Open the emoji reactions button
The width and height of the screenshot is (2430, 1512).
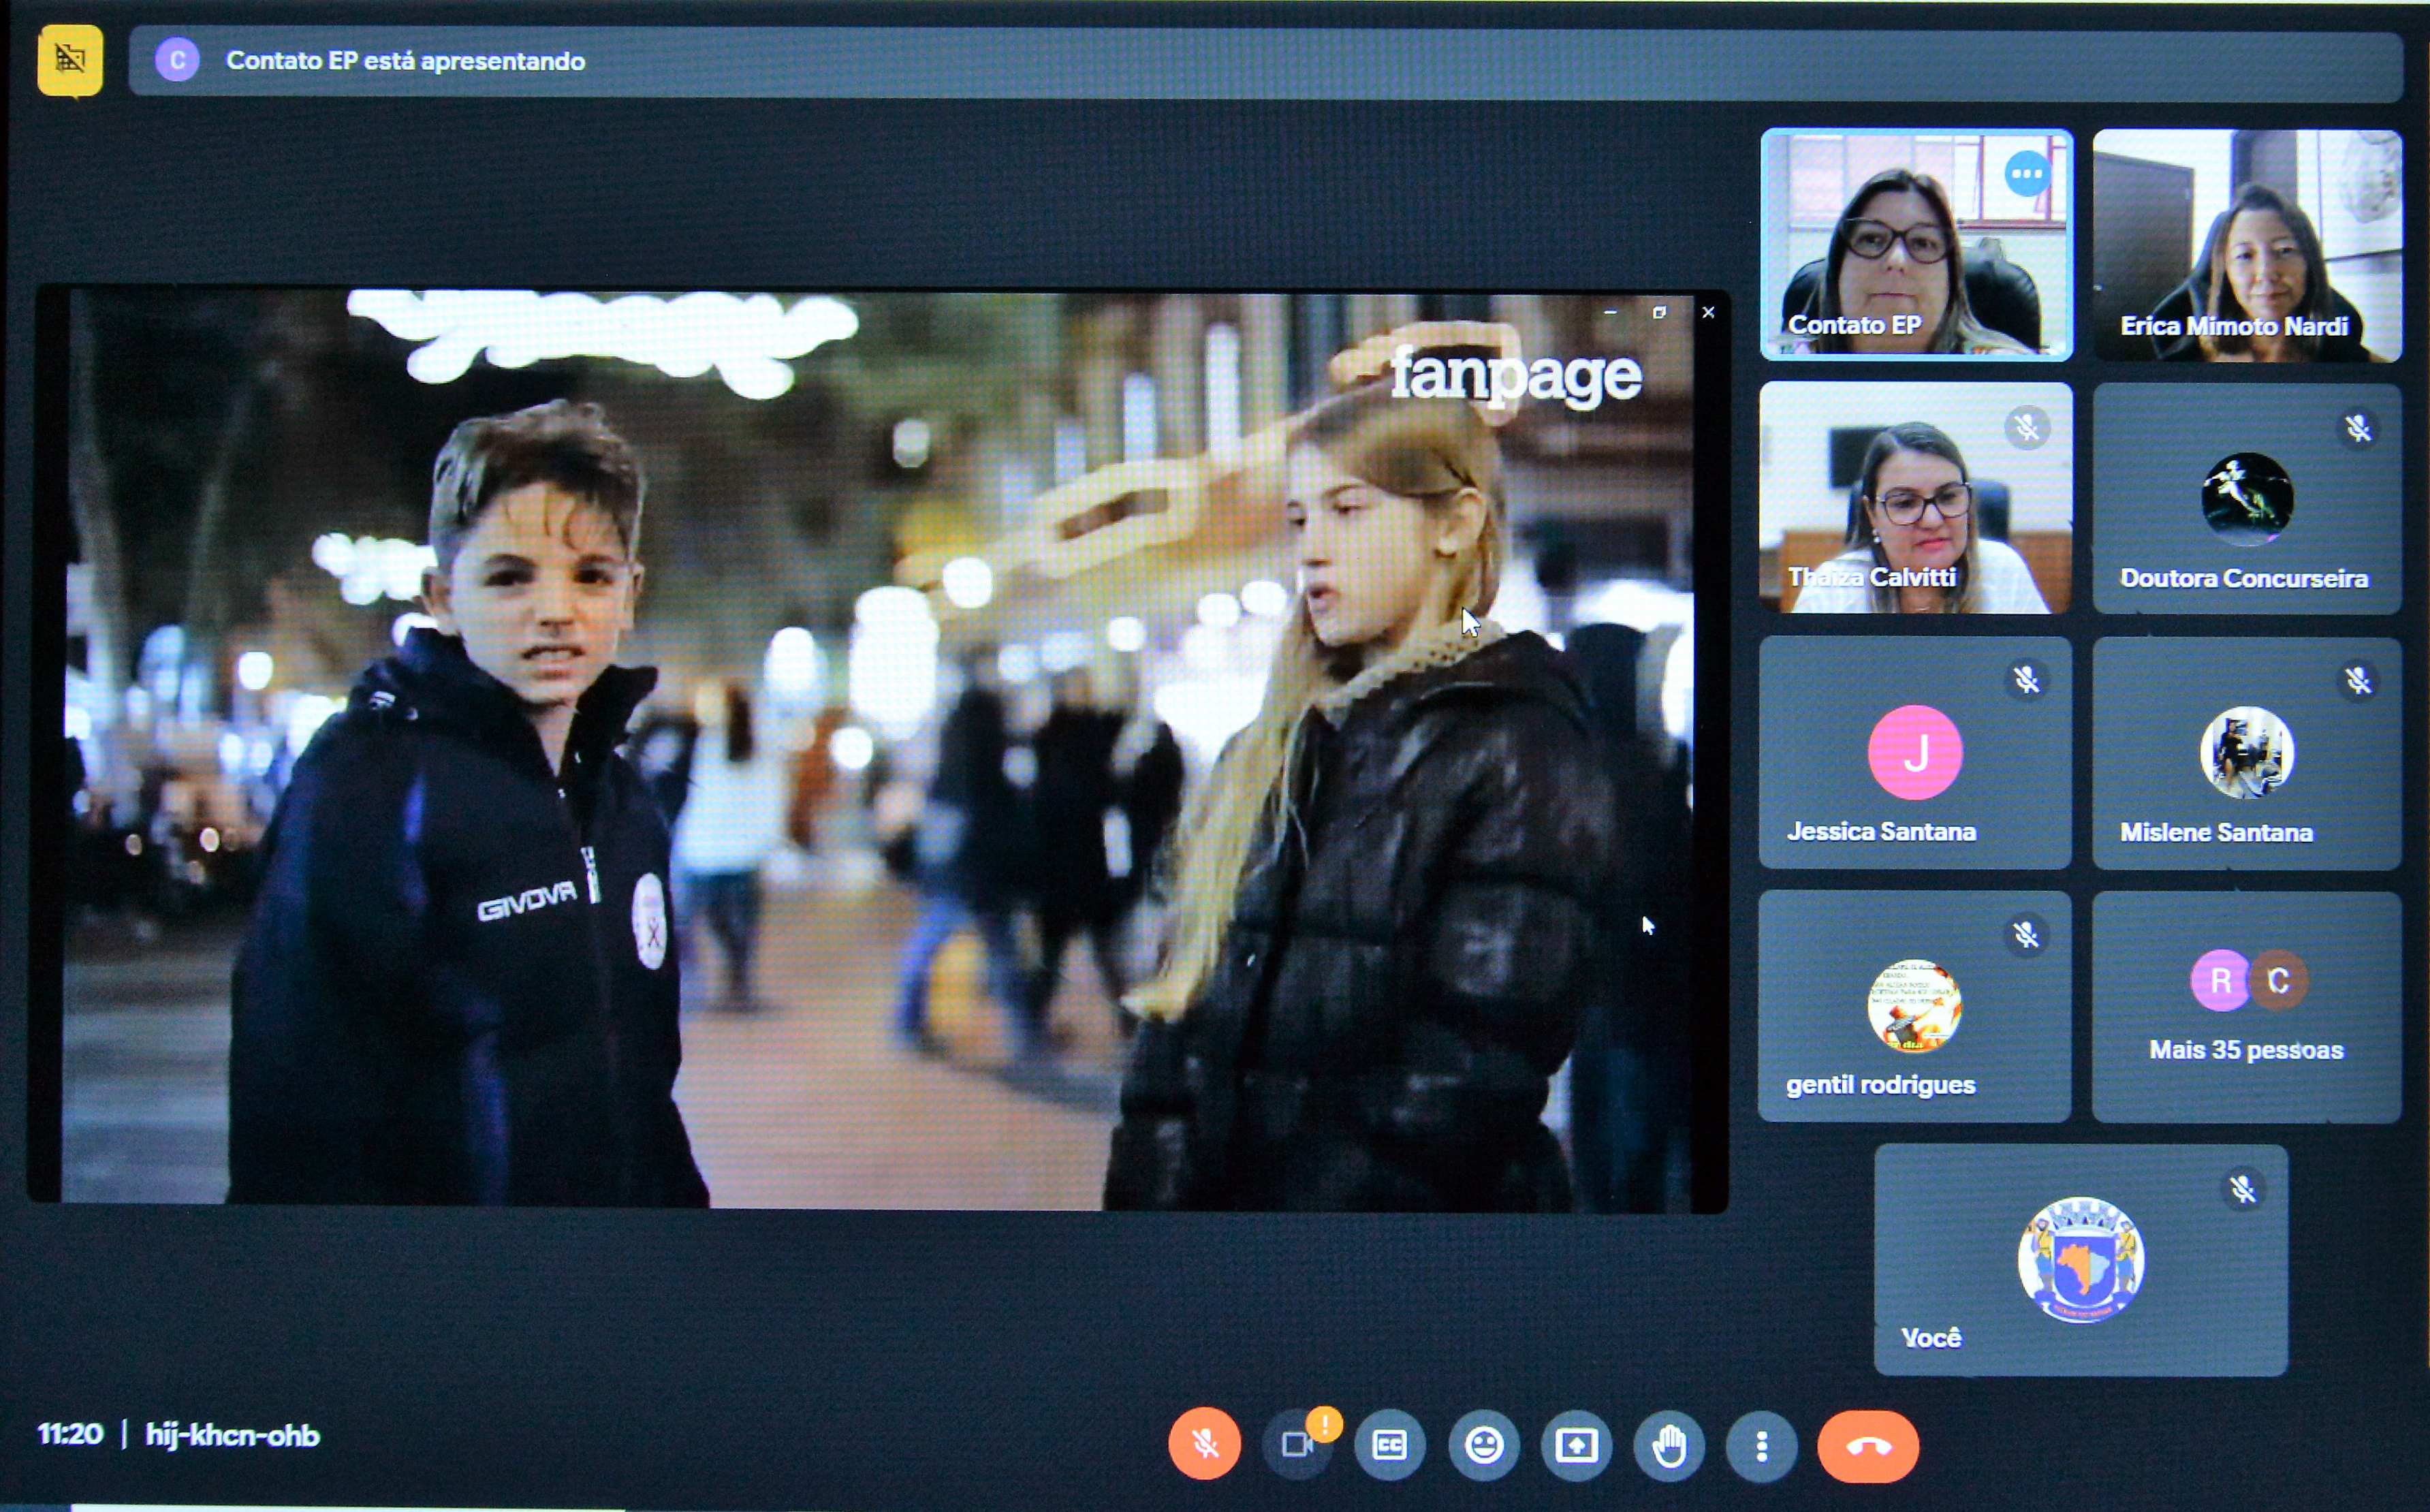[1483, 1445]
